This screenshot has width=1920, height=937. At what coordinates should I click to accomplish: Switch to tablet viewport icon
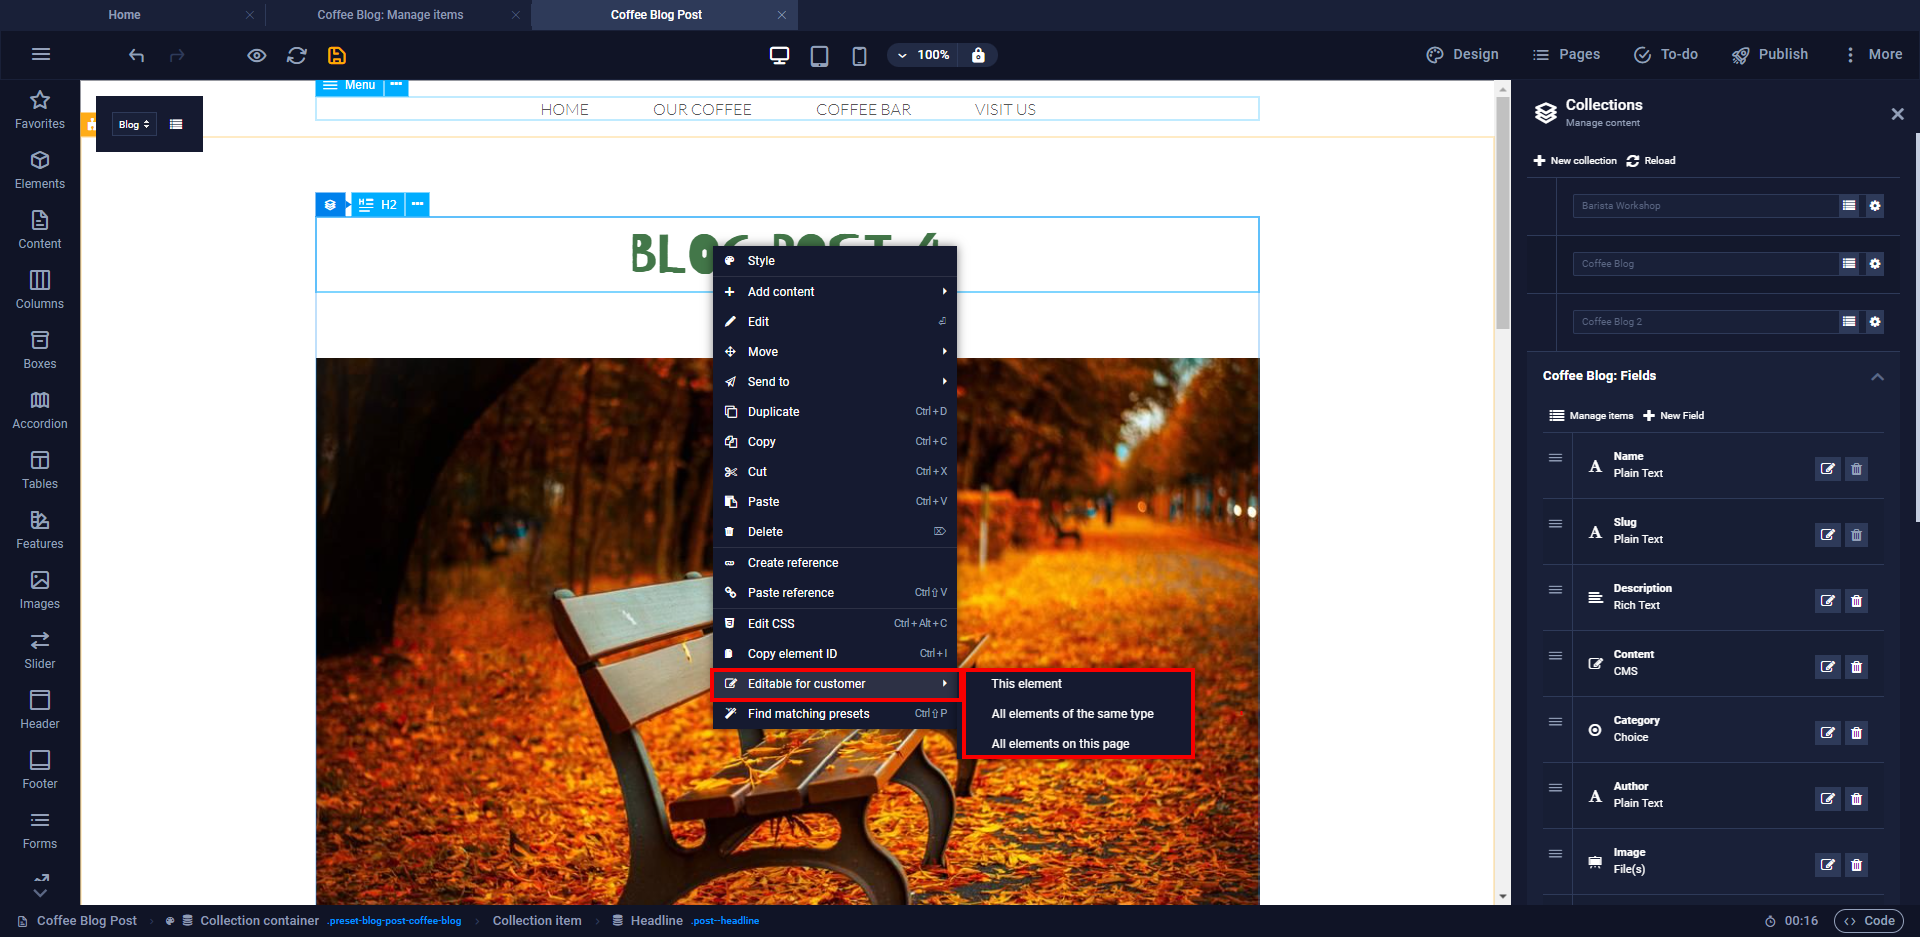(x=819, y=55)
